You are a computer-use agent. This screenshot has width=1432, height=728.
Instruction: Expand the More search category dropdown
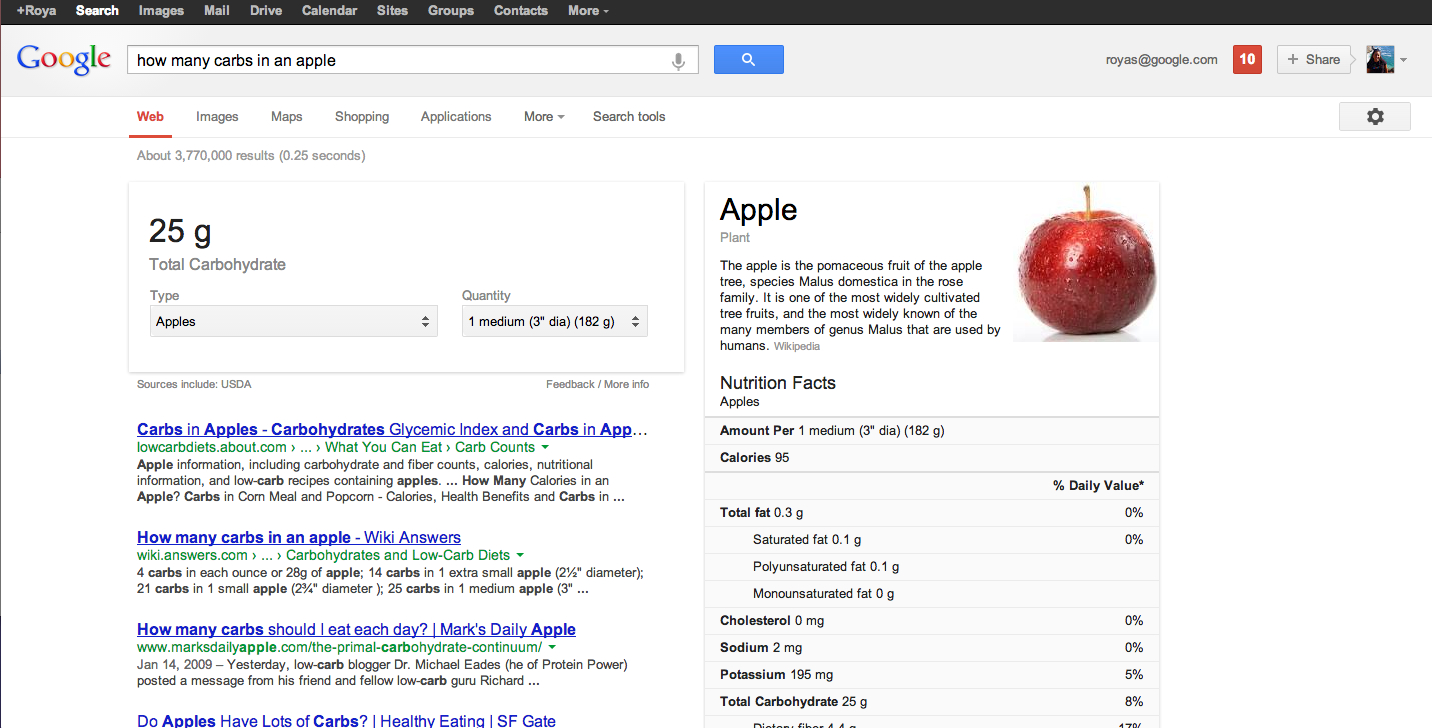click(x=544, y=117)
